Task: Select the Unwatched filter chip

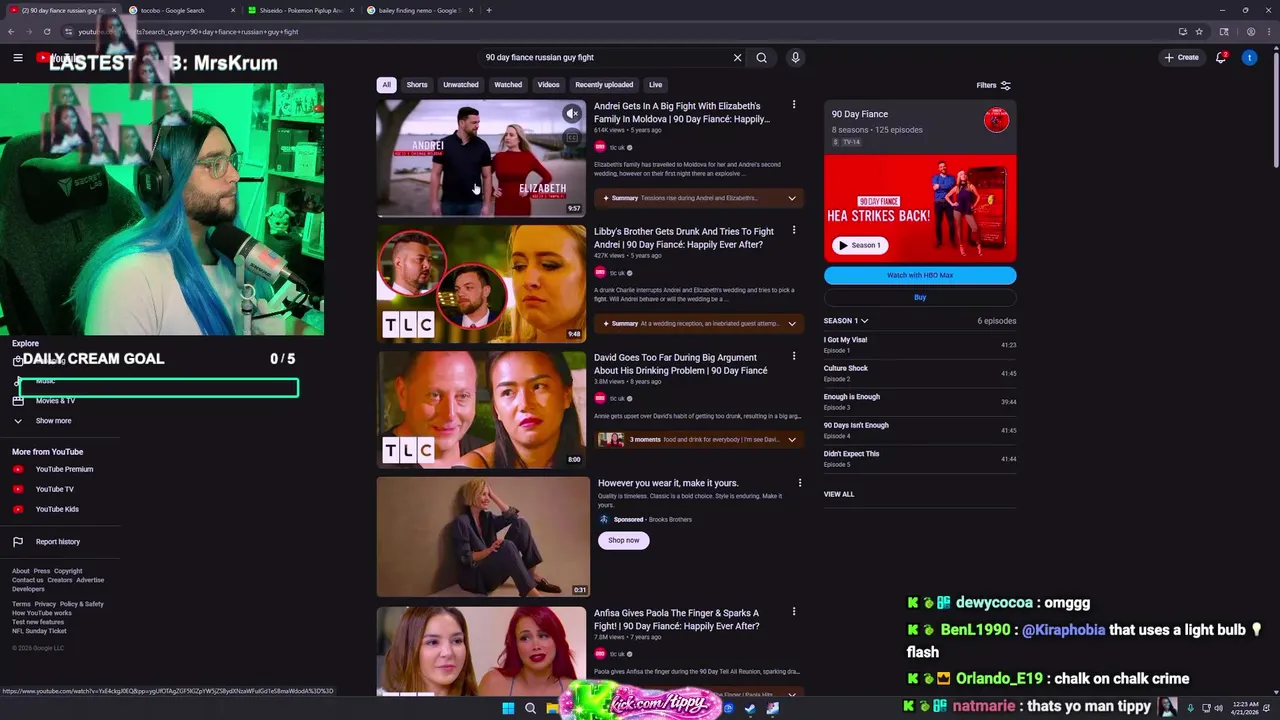Action: point(461,85)
